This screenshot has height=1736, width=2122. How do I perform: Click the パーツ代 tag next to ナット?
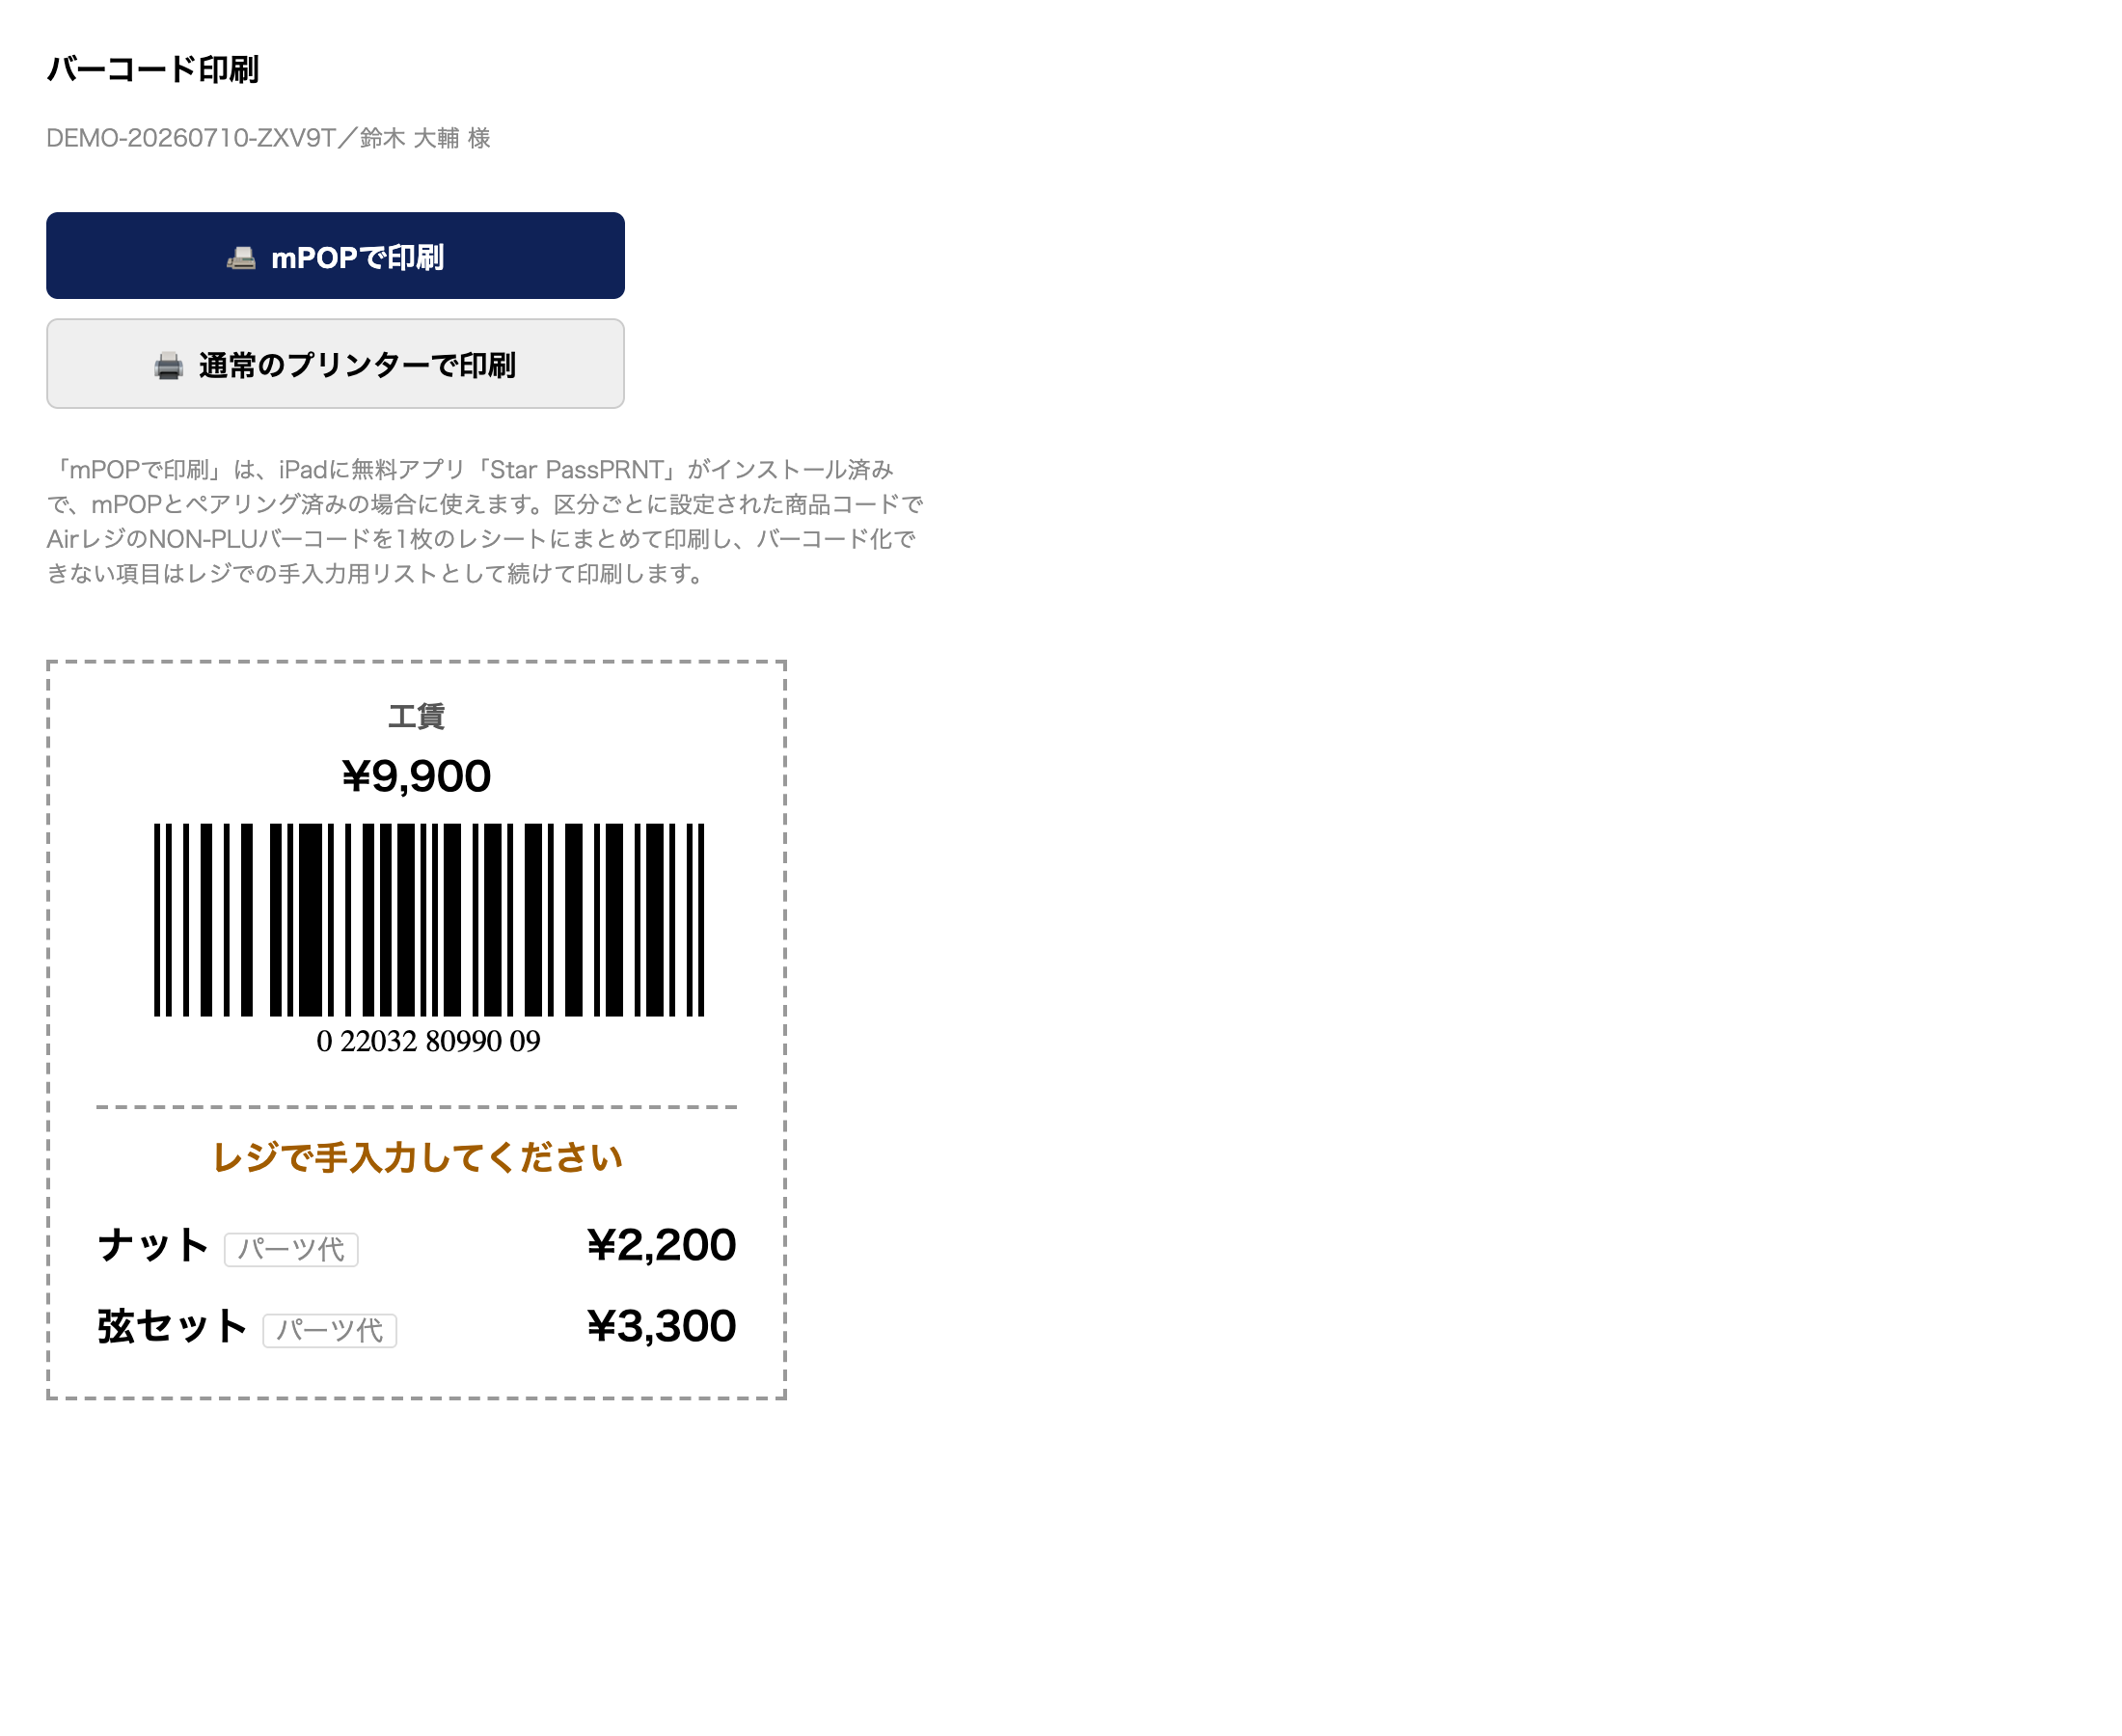[291, 1249]
